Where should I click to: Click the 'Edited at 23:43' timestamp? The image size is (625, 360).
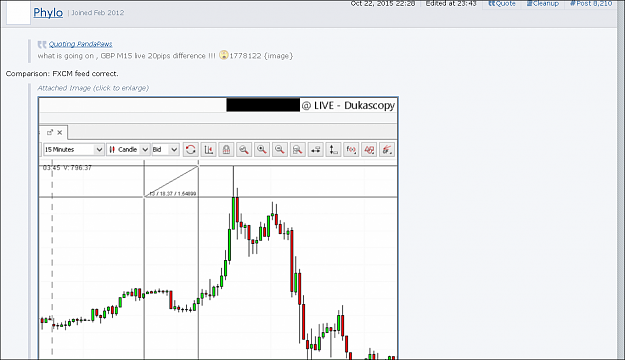point(451,4)
